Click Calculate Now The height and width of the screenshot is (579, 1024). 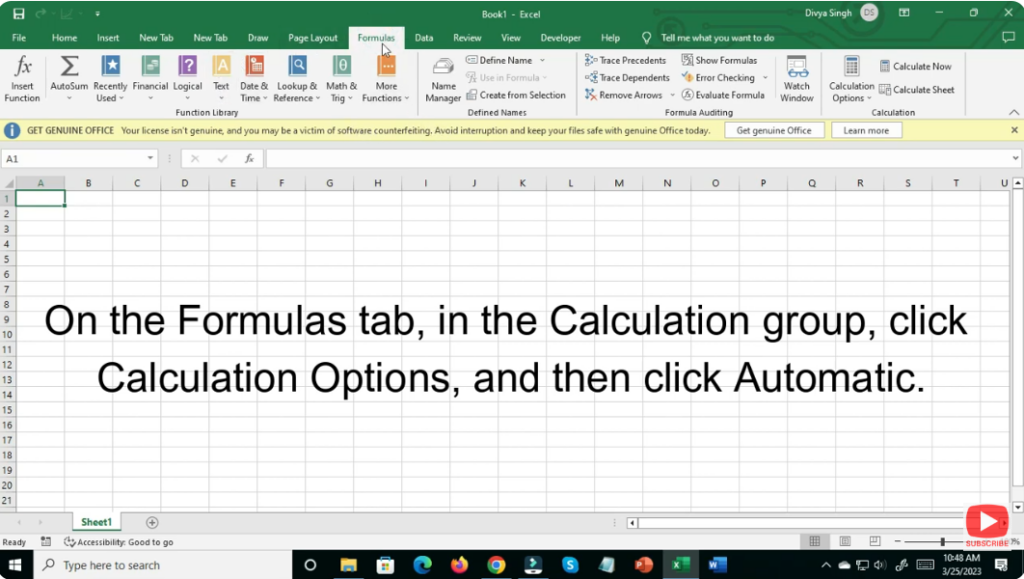pyautogui.click(x=916, y=65)
